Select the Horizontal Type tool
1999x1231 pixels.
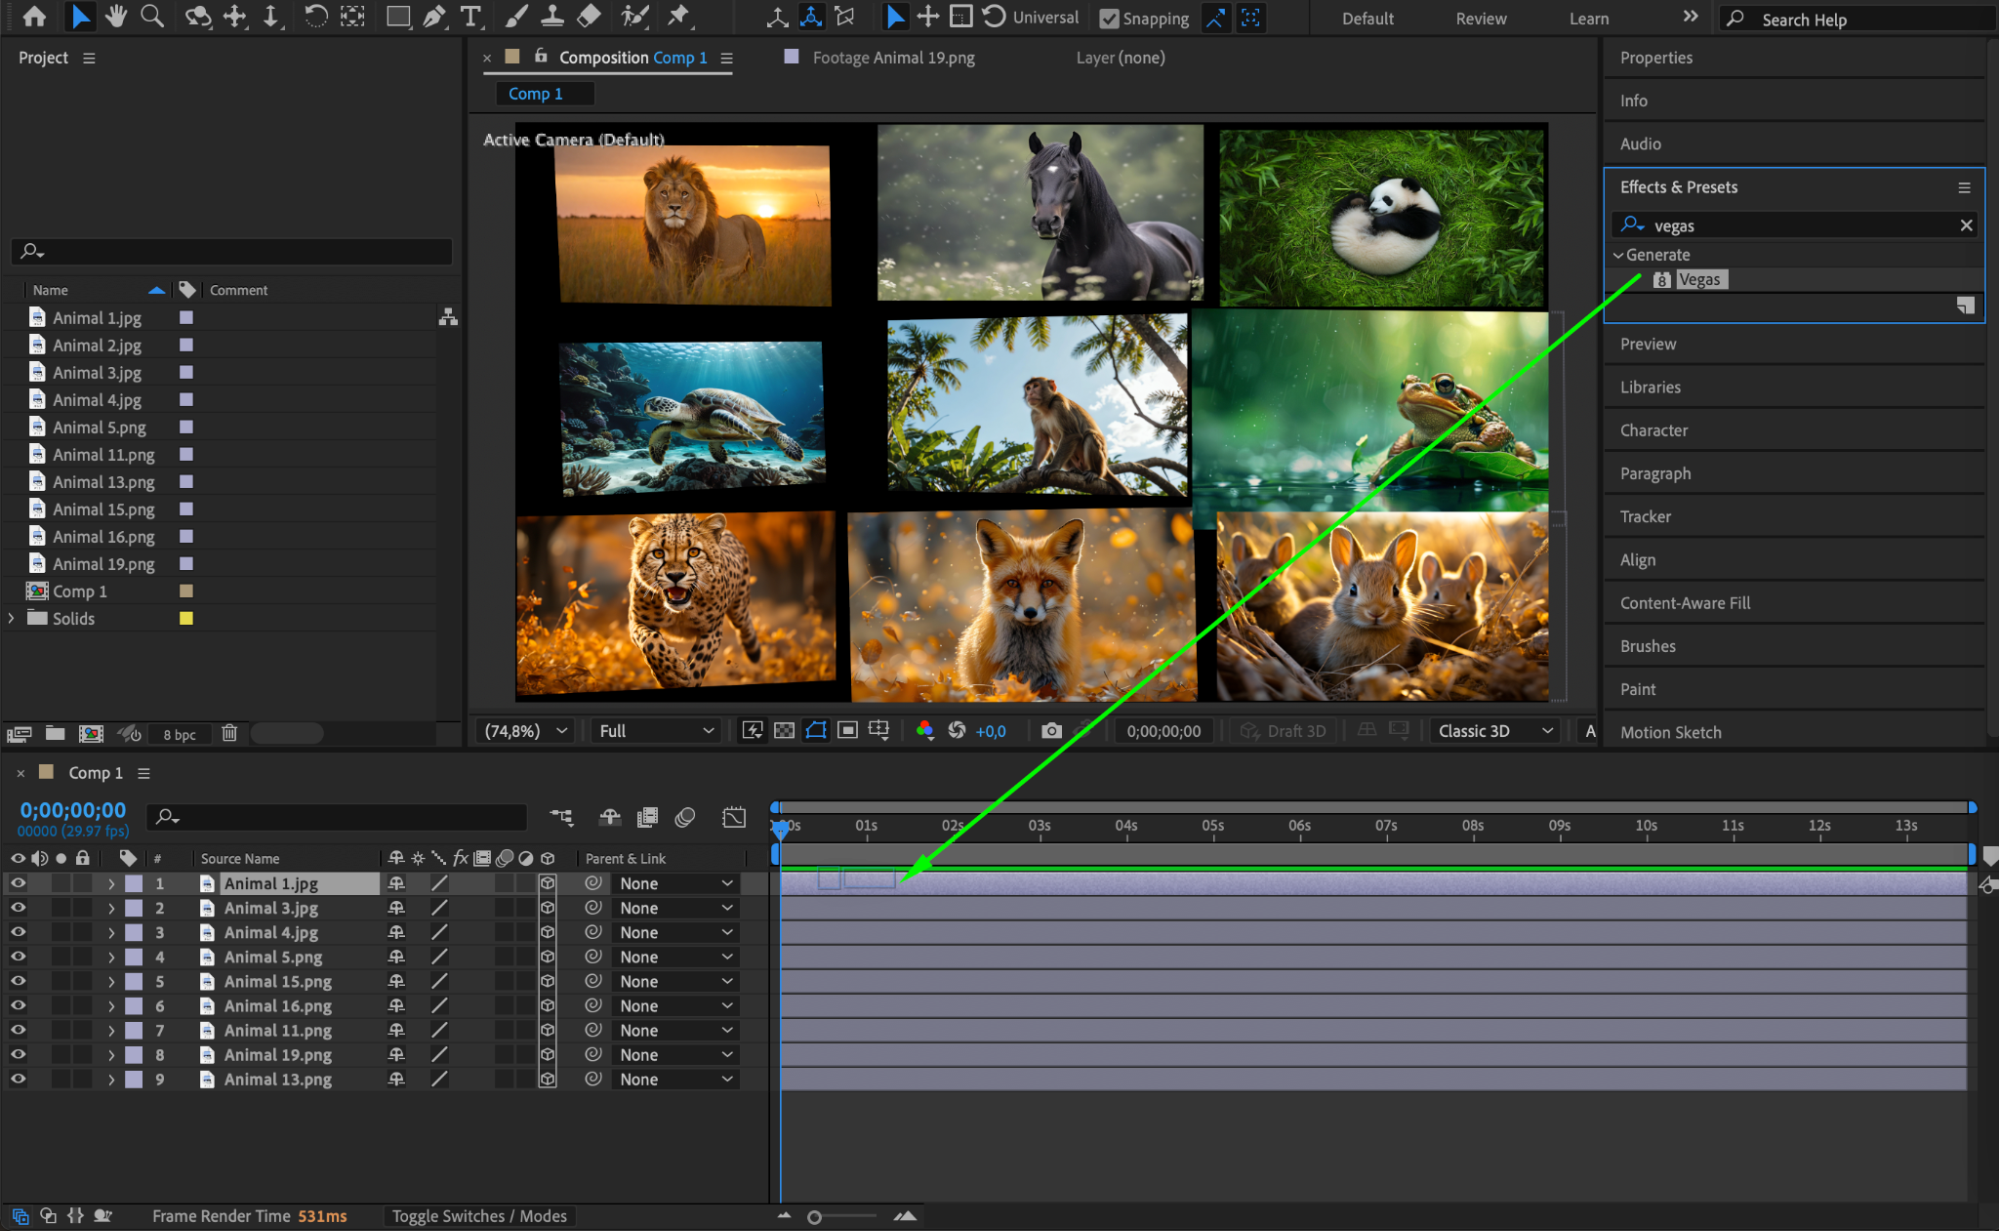click(x=470, y=16)
